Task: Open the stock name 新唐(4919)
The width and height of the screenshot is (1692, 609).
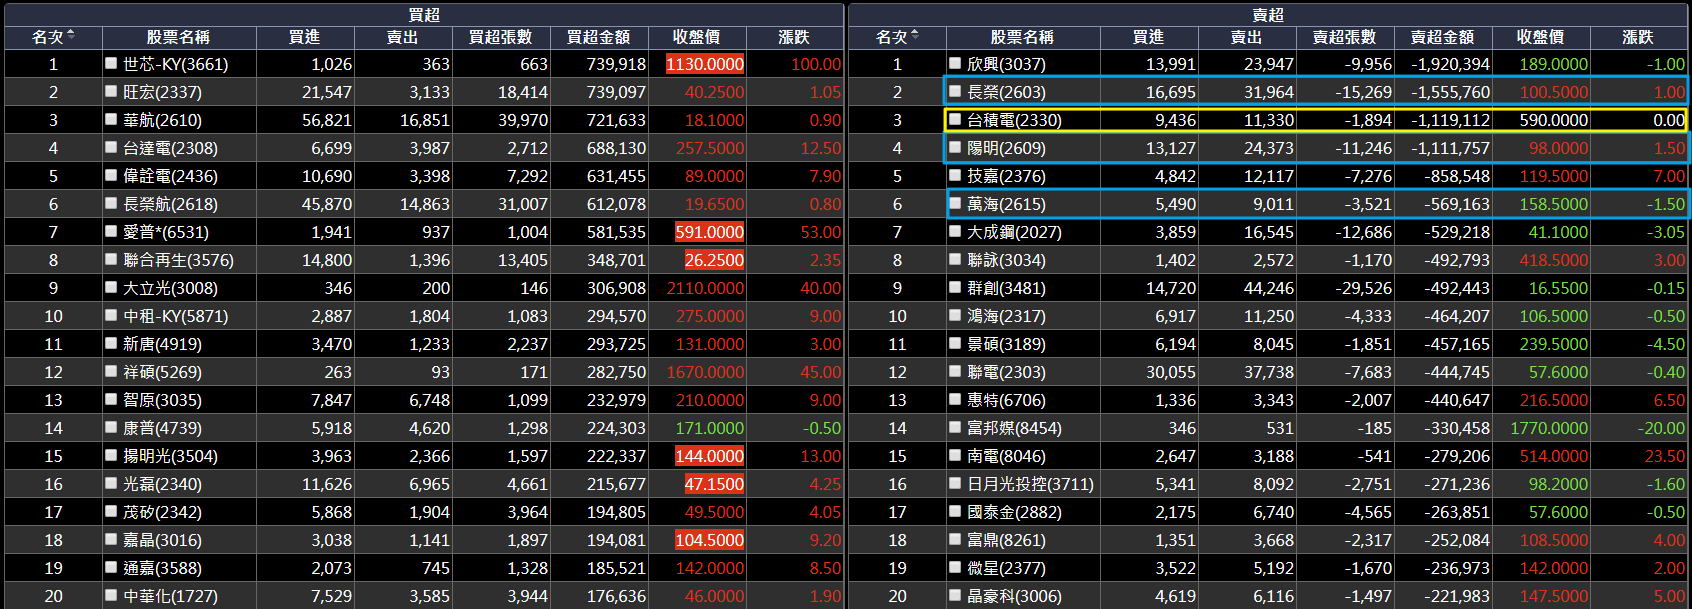Action: click(162, 344)
